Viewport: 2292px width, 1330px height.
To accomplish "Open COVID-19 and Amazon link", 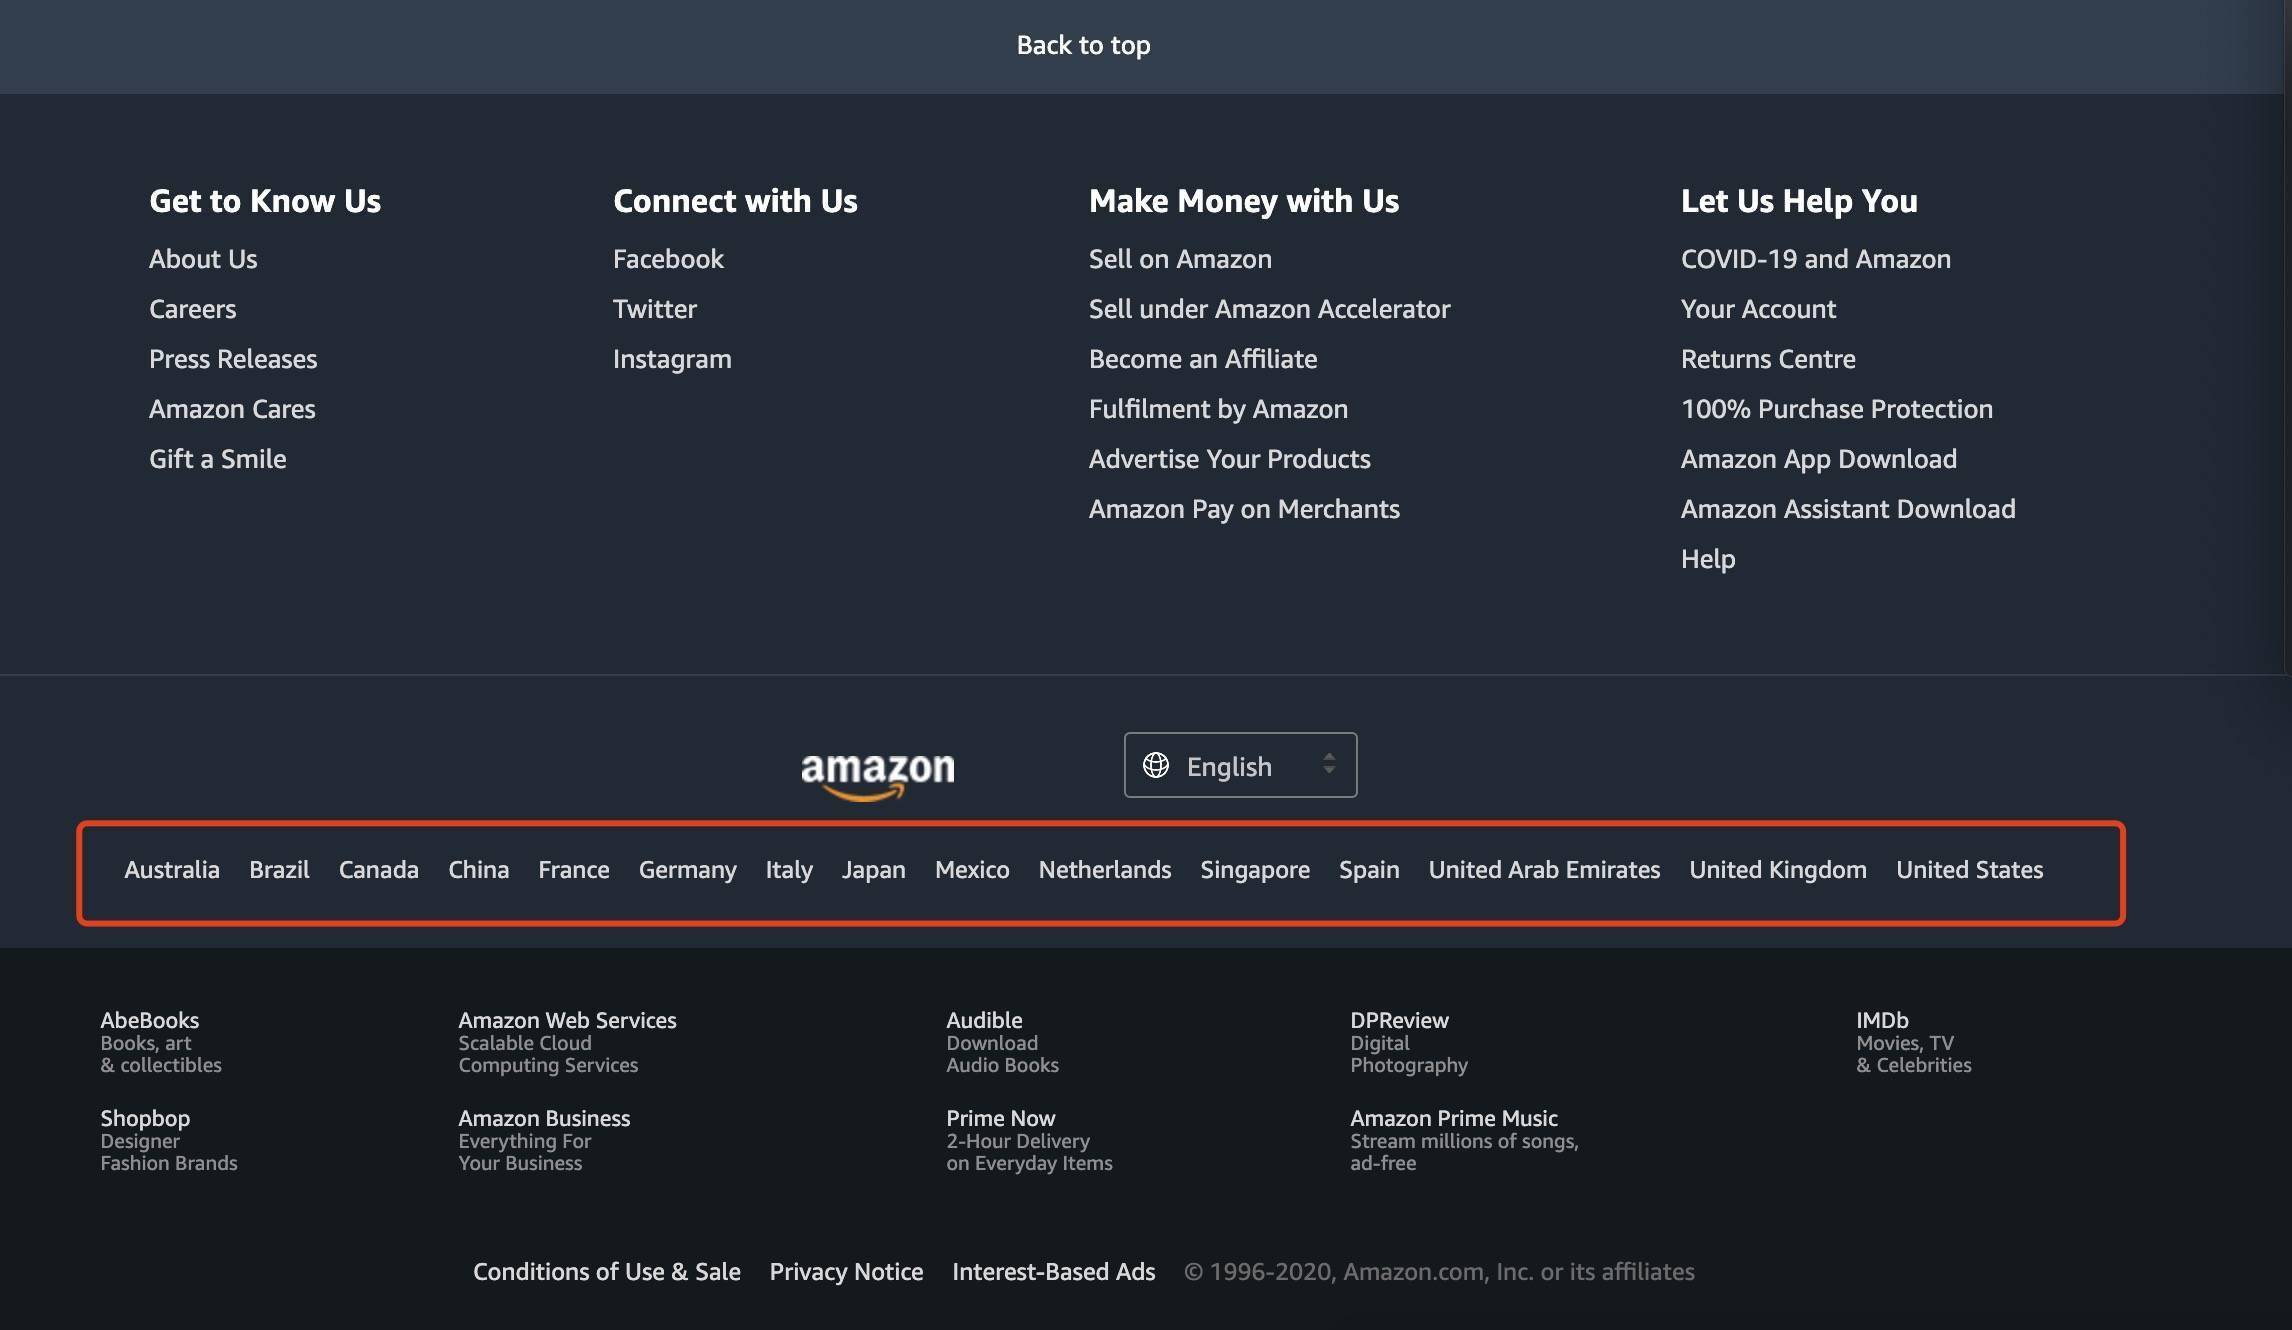I will (1816, 259).
